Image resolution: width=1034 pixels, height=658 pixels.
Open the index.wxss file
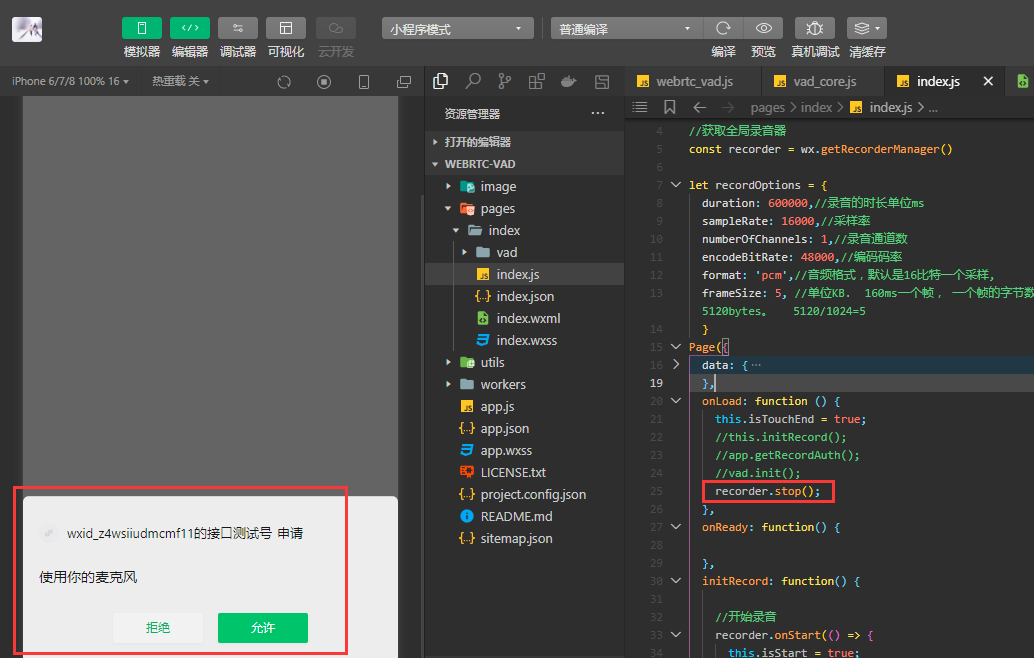click(x=524, y=340)
